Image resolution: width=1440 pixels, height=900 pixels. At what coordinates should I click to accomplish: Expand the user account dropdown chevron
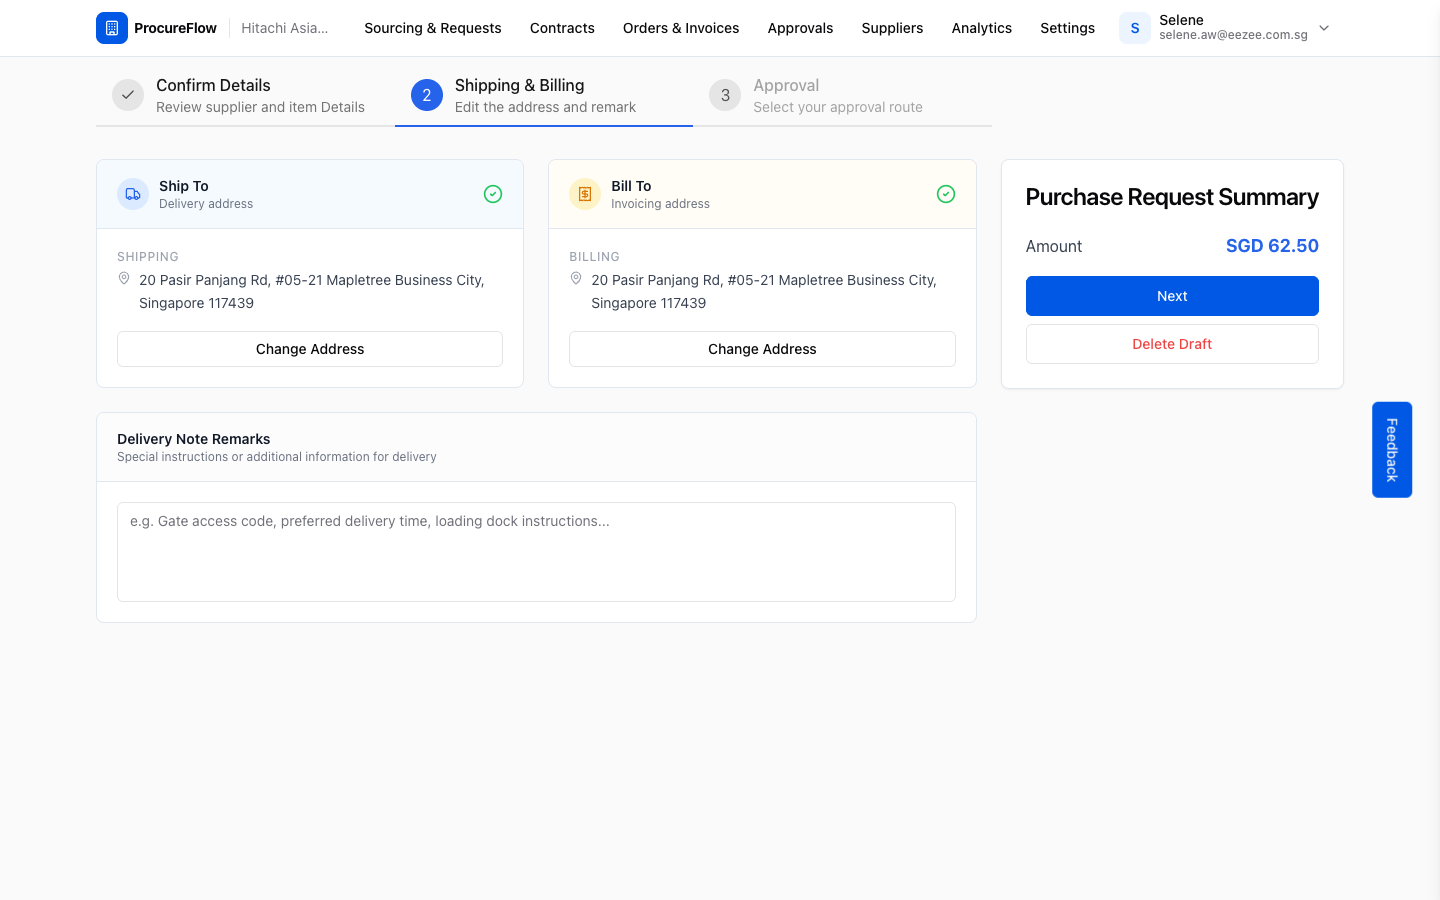pos(1324,28)
